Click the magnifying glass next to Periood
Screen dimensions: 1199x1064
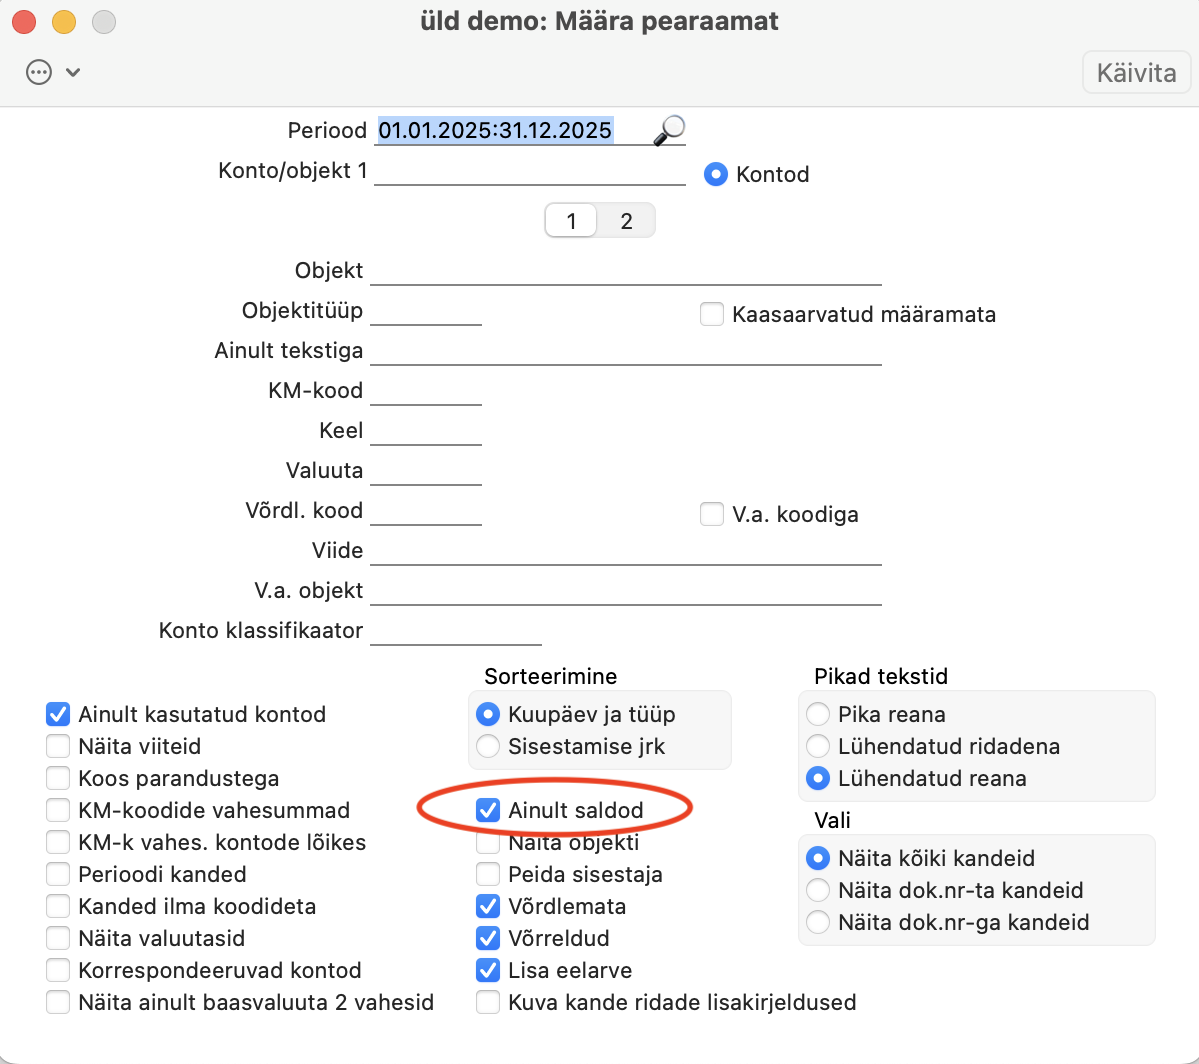(669, 130)
